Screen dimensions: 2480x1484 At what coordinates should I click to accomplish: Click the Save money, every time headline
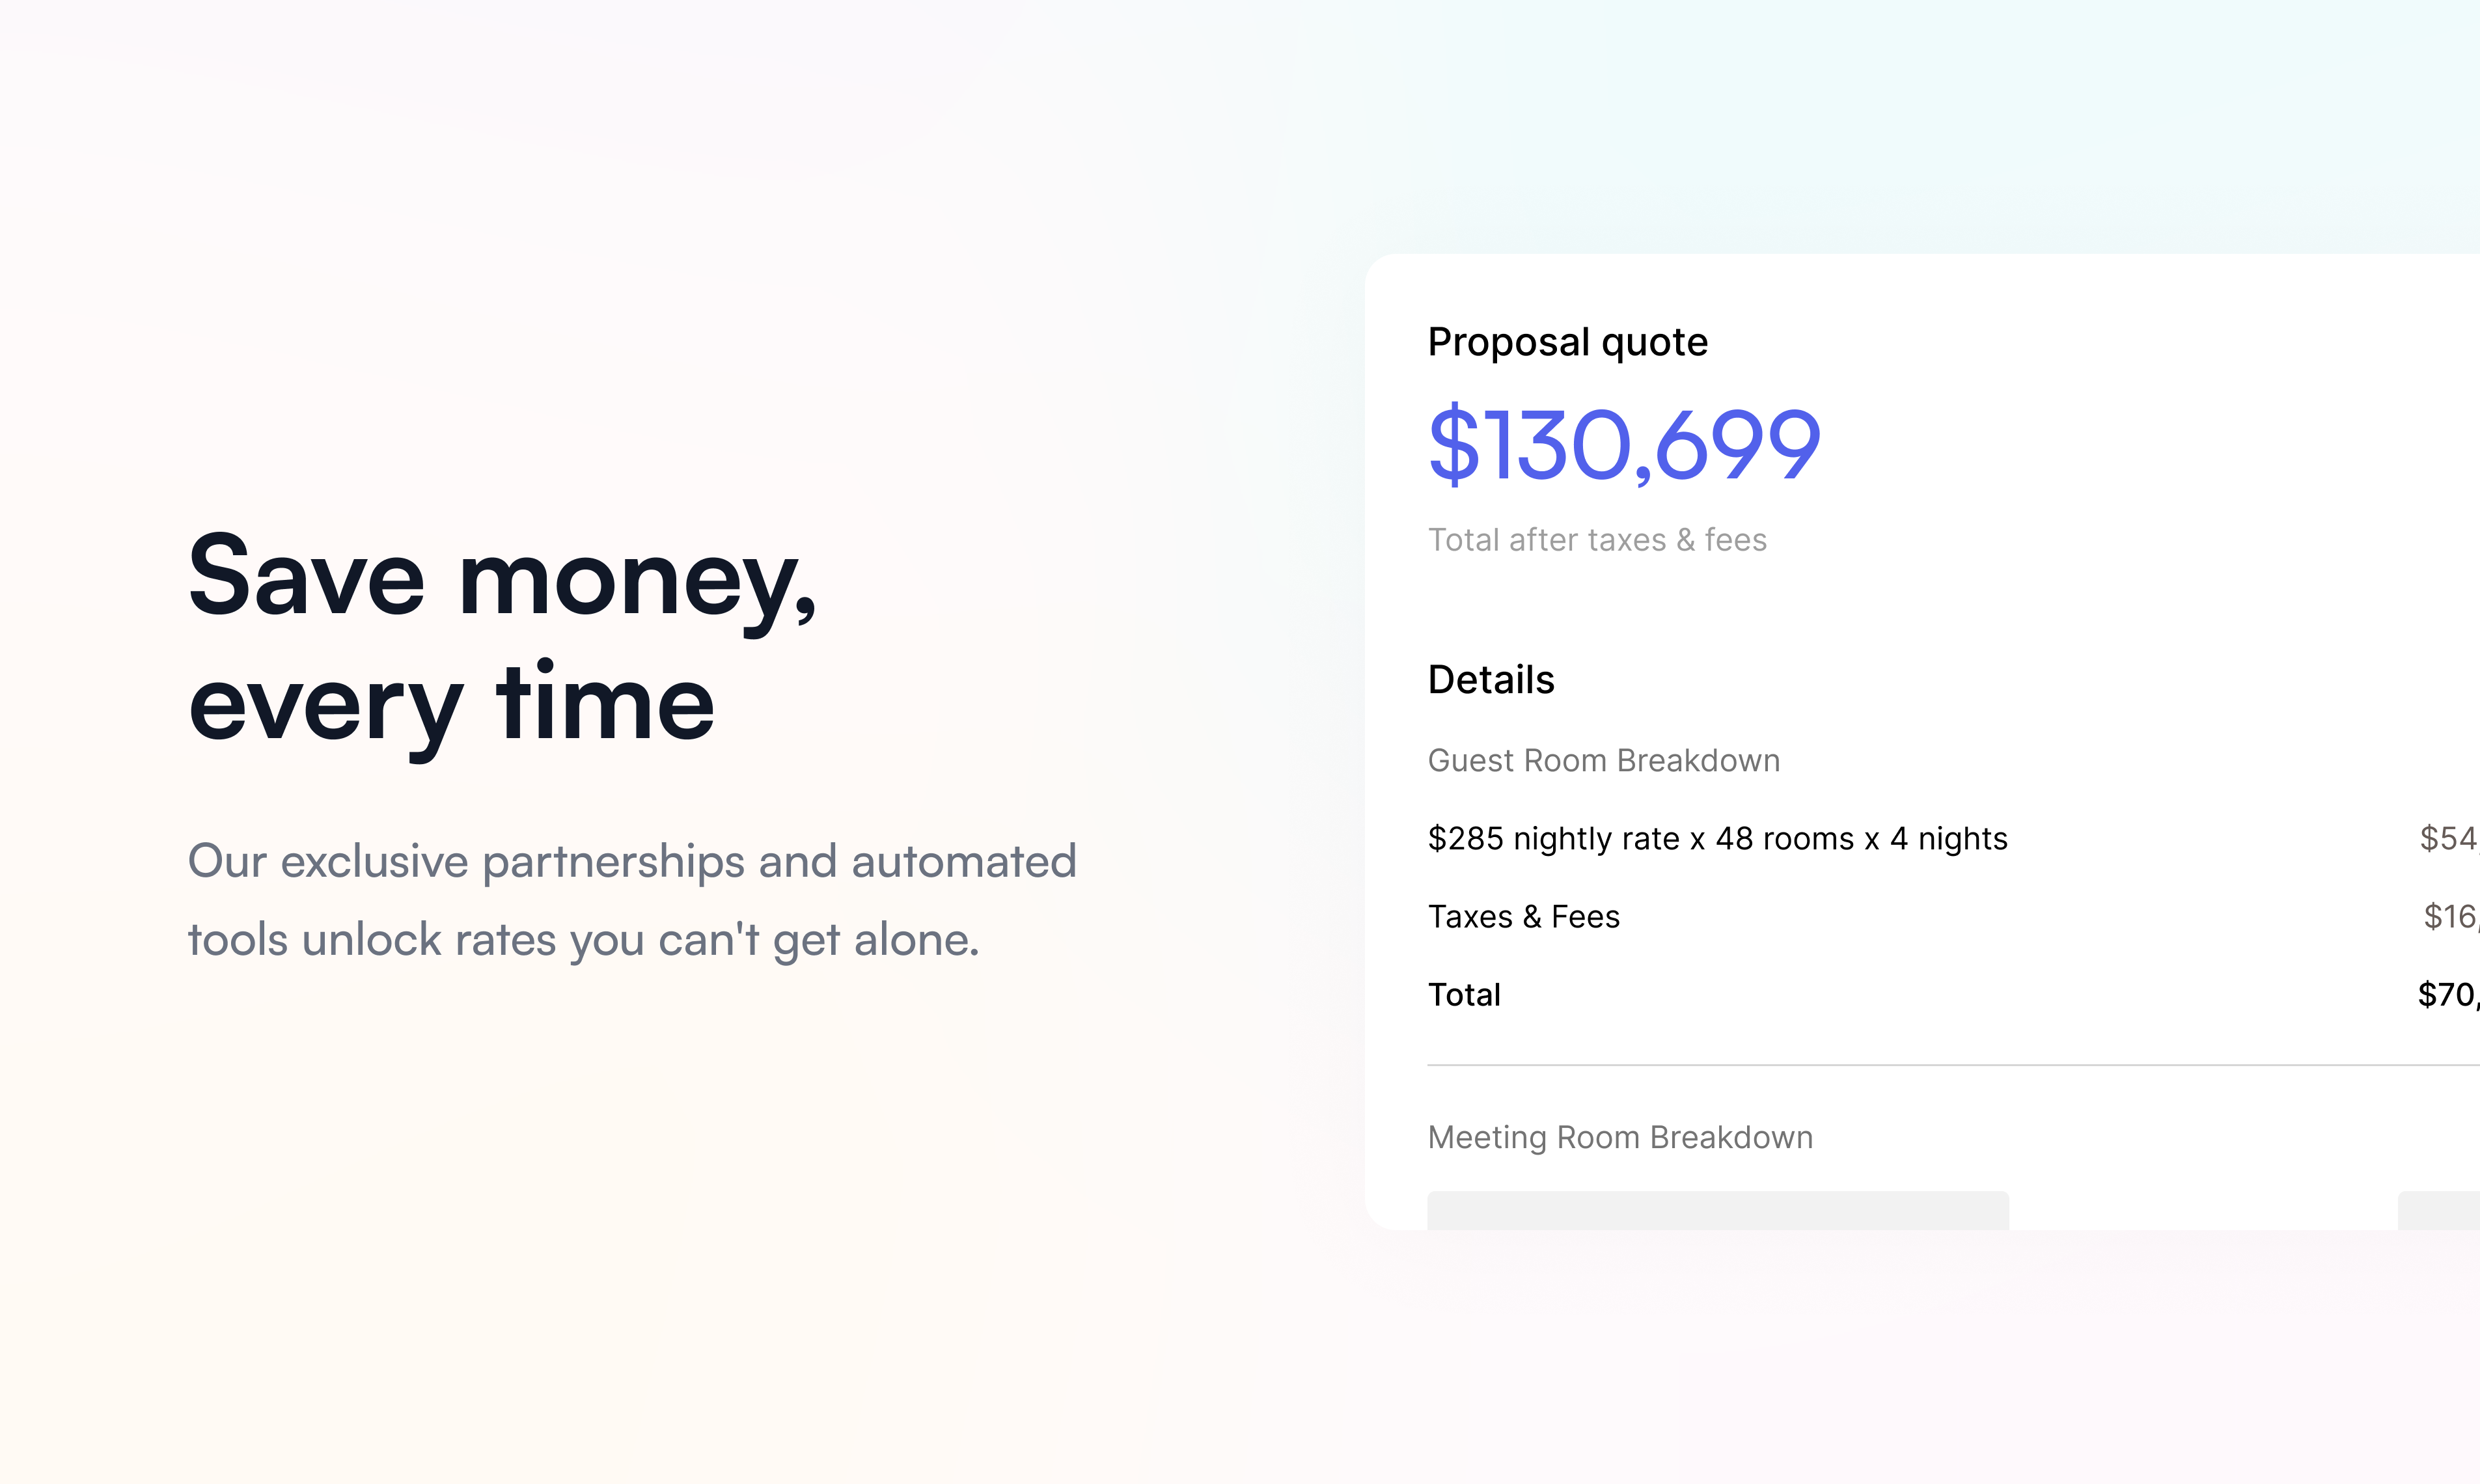503,640
